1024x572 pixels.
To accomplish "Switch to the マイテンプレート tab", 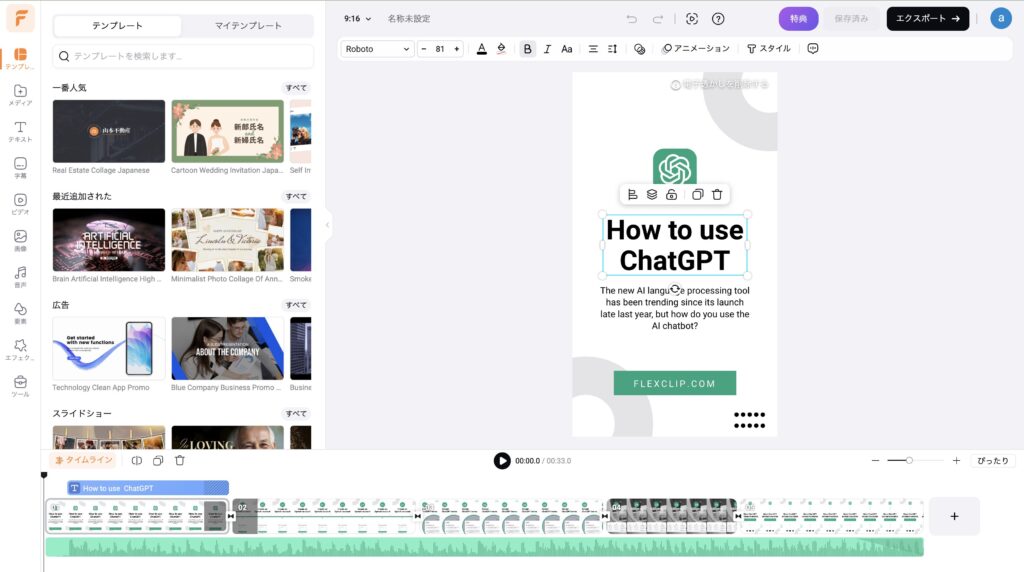I will click(x=247, y=26).
